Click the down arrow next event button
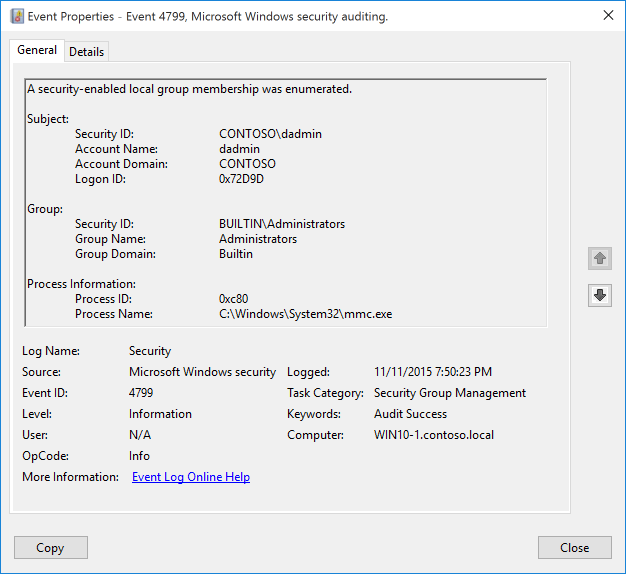Screen dimensions: 626x574 pyautogui.click(x=599, y=295)
